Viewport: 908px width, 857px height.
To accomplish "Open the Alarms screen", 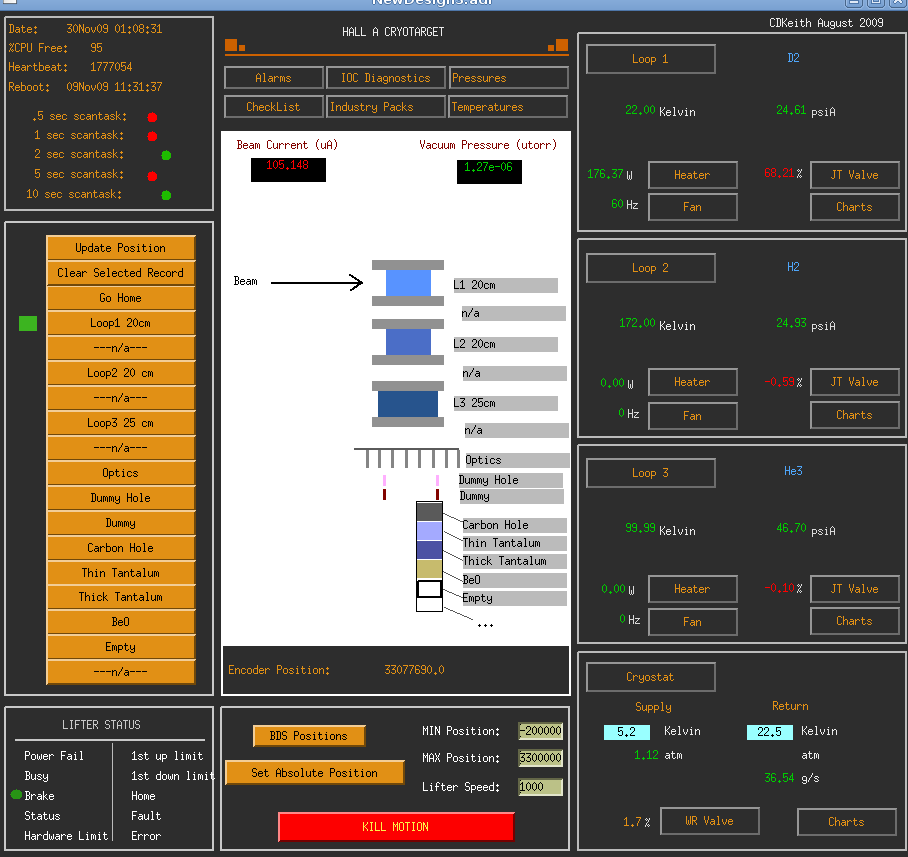I will coord(273,78).
